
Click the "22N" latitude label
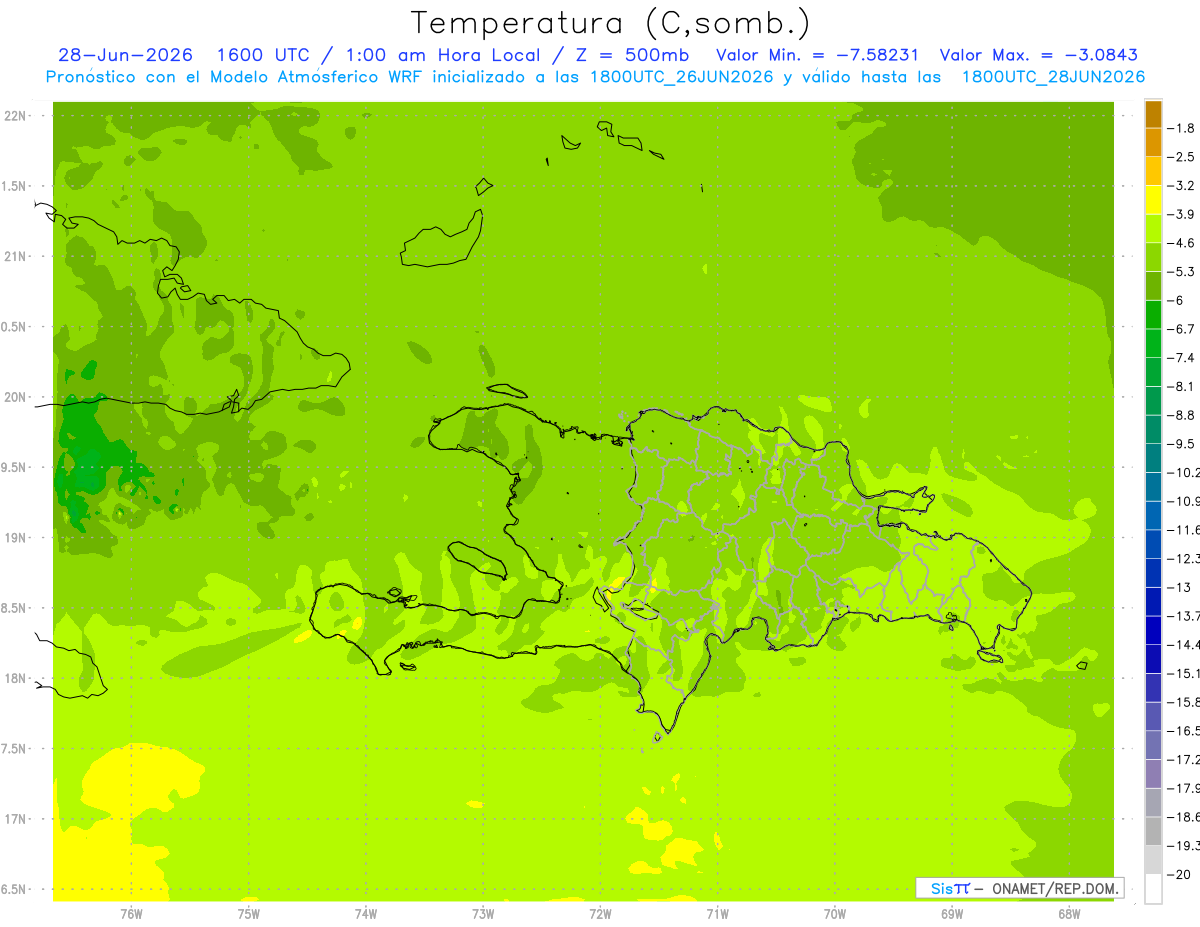[x=16, y=116]
